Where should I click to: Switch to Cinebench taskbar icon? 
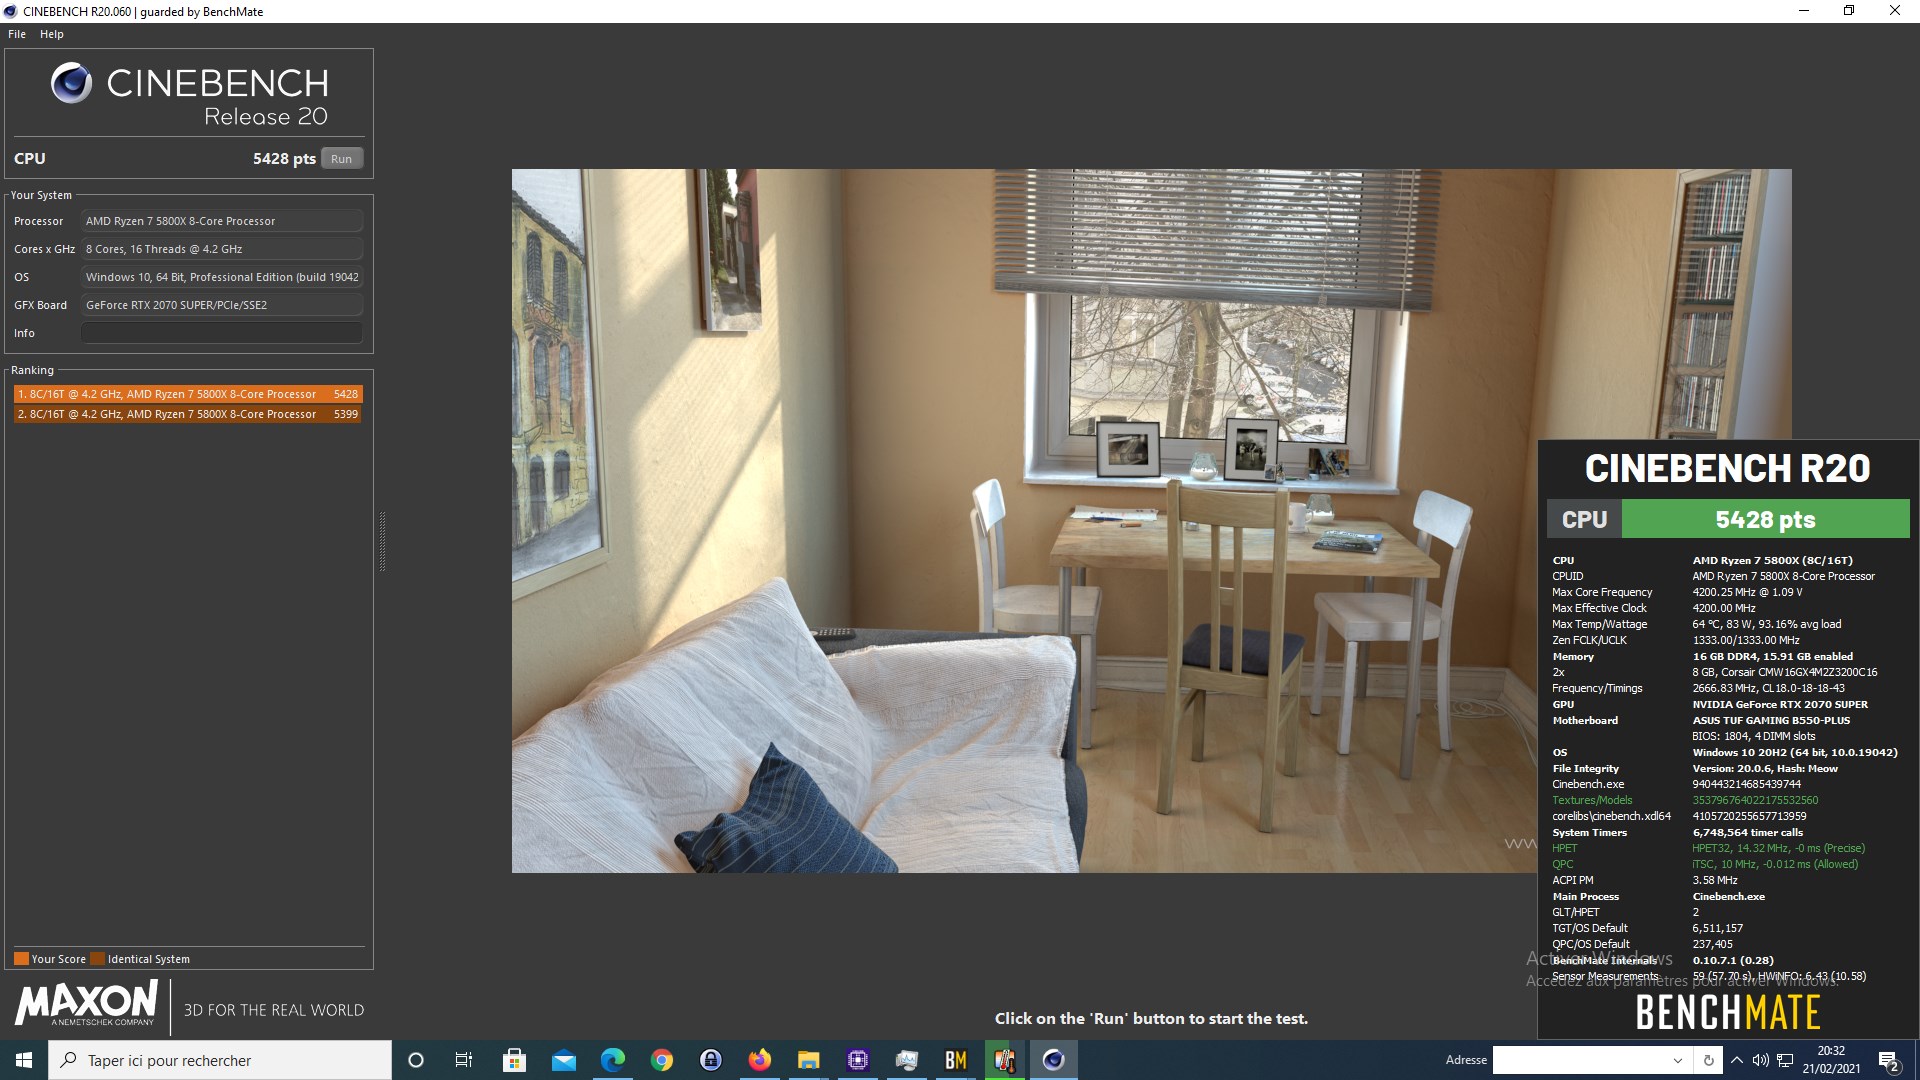[x=1053, y=1060]
